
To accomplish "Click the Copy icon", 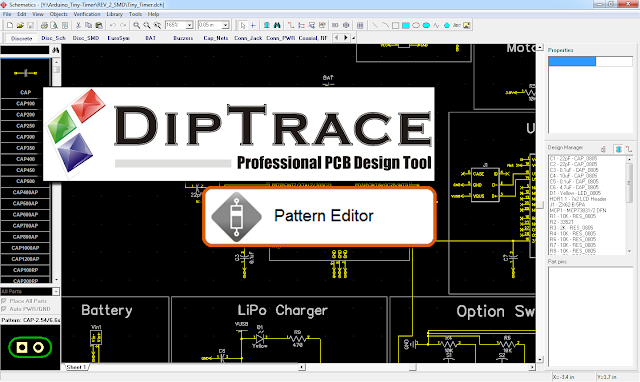I will point(88,25).
